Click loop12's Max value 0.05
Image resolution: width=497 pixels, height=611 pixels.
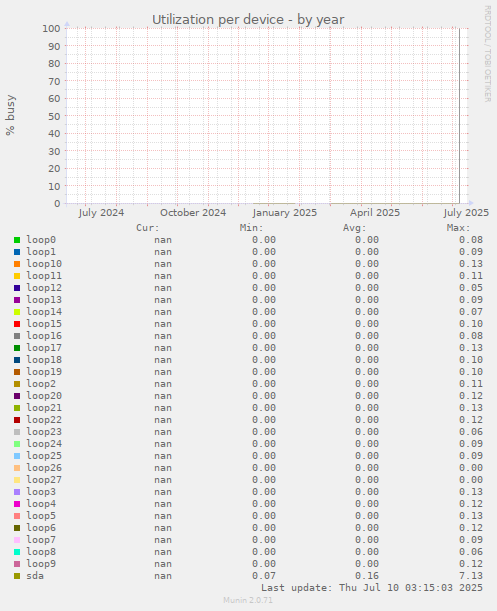tap(471, 288)
